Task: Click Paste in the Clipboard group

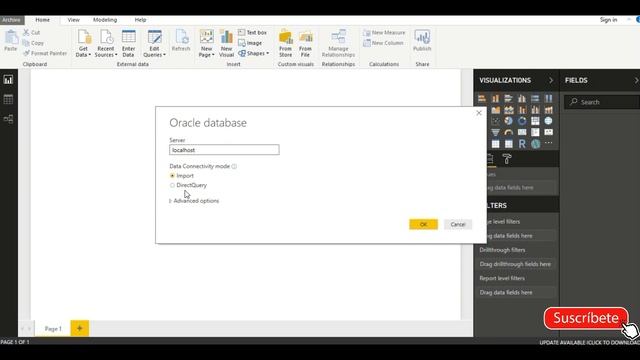Action: click(x=11, y=41)
